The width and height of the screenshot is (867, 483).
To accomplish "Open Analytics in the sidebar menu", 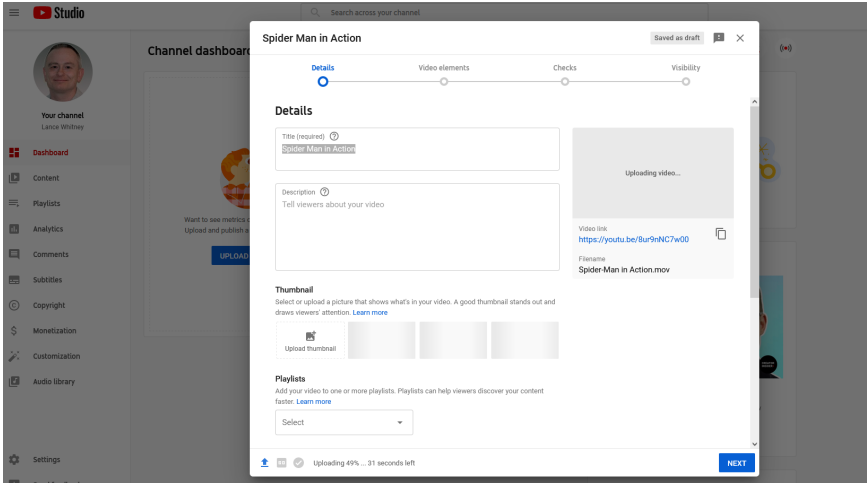I will coord(48,229).
